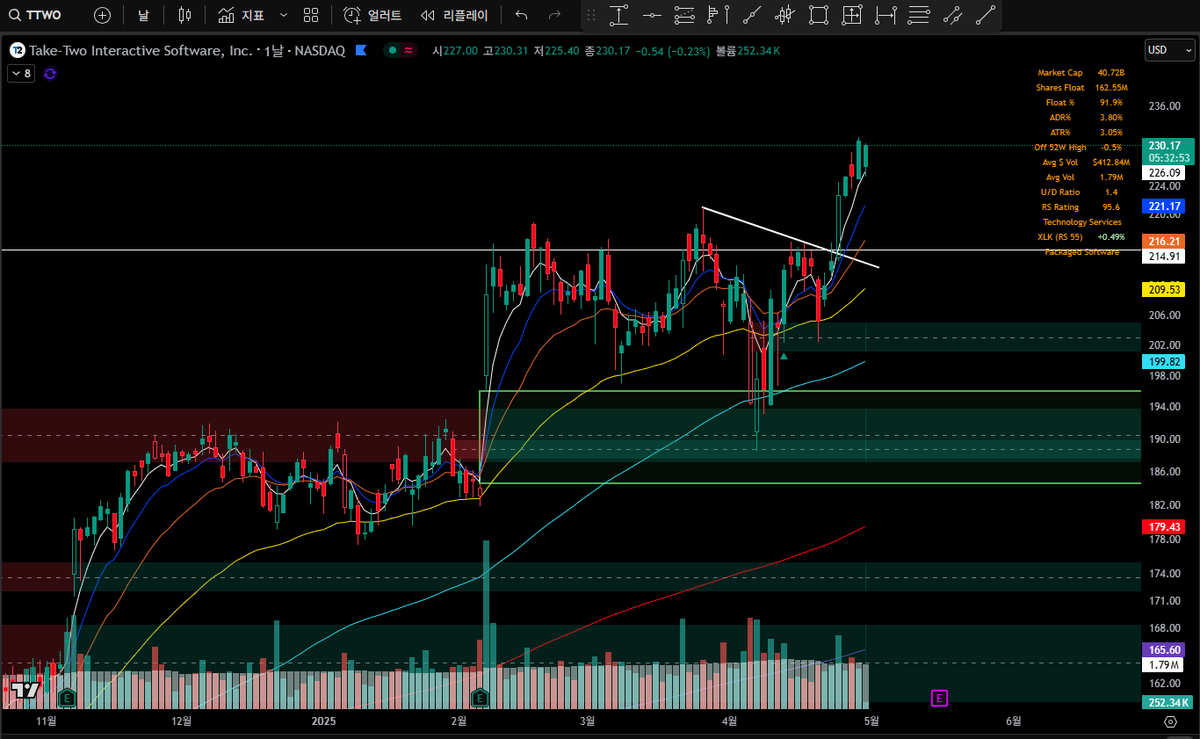This screenshot has height=739, width=1200.
Task: Undo the last chart action
Action: (521, 15)
